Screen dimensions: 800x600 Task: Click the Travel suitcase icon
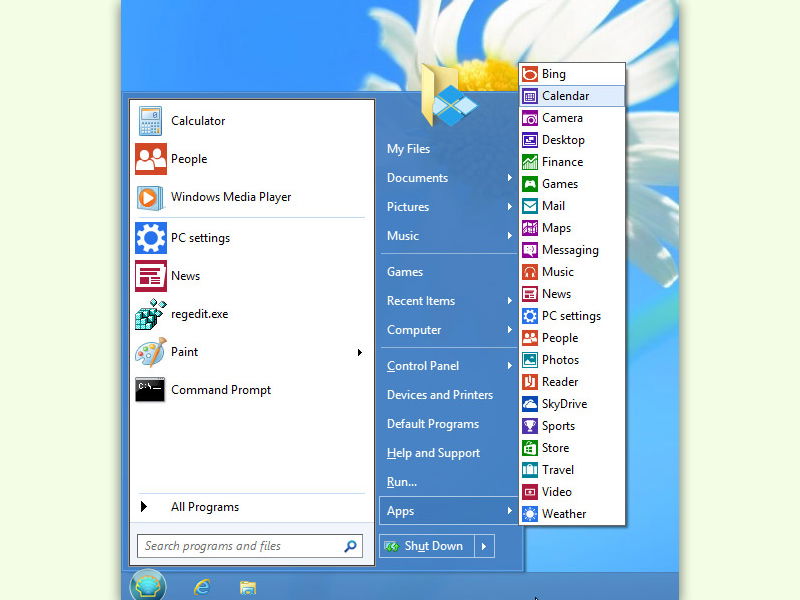click(530, 470)
